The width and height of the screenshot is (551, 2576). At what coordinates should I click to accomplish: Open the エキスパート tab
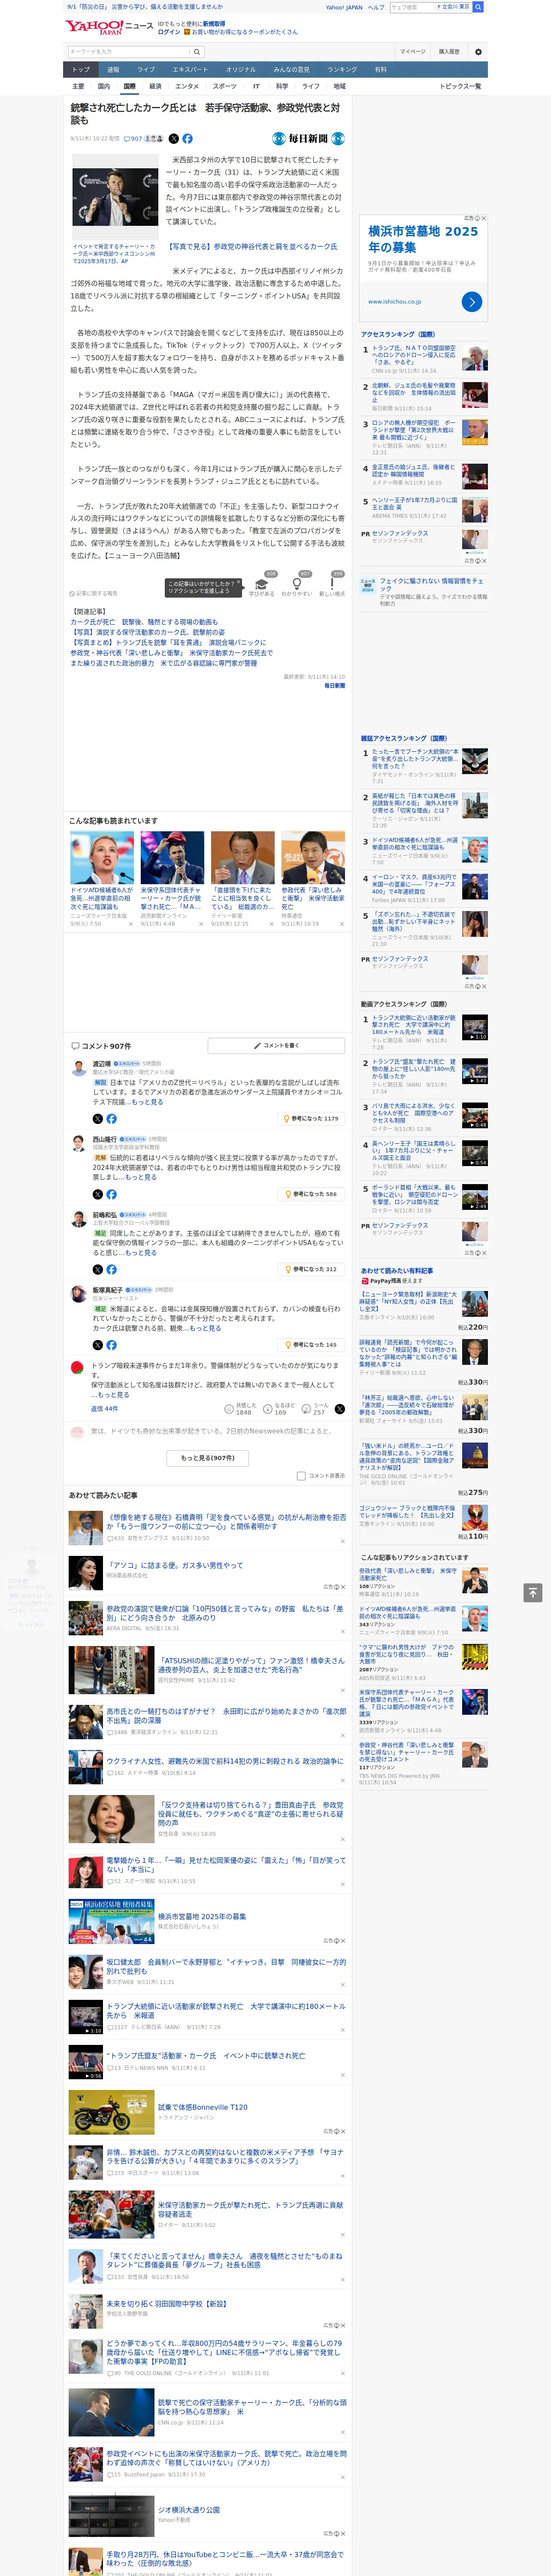pyautogui.click(x=190, y=70)
